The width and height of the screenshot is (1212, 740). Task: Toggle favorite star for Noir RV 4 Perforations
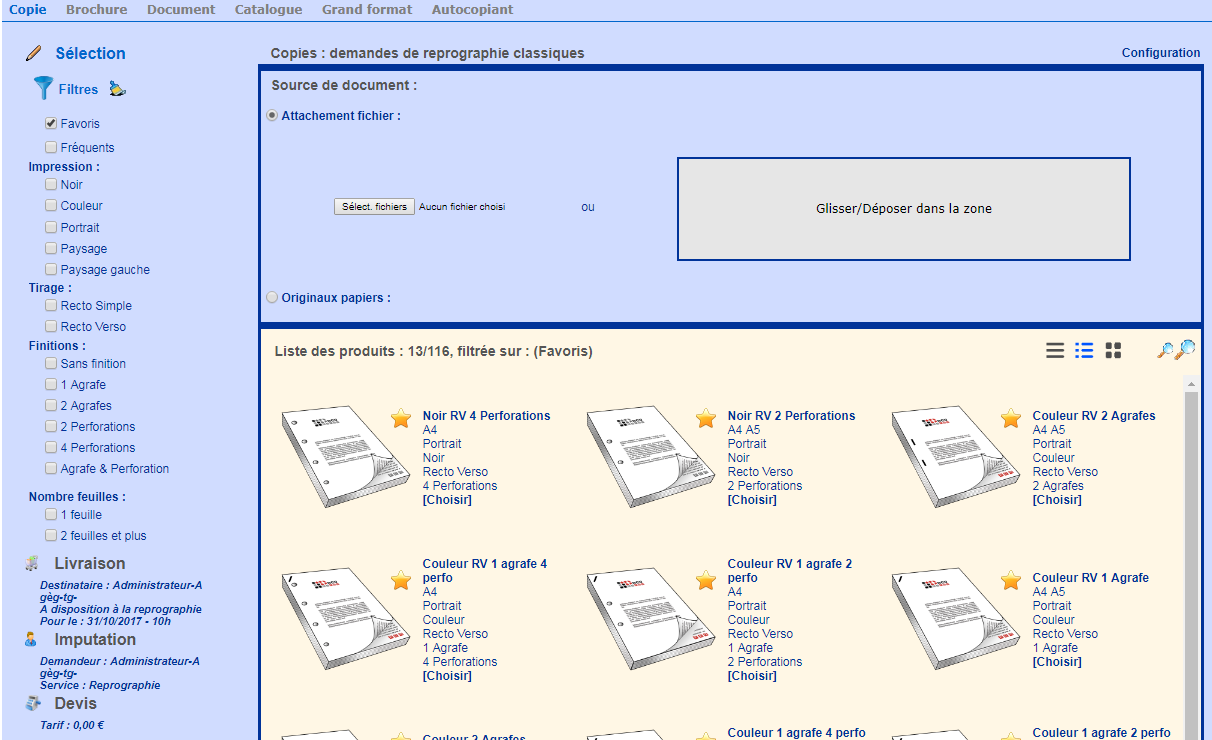(x=401, y=418)
